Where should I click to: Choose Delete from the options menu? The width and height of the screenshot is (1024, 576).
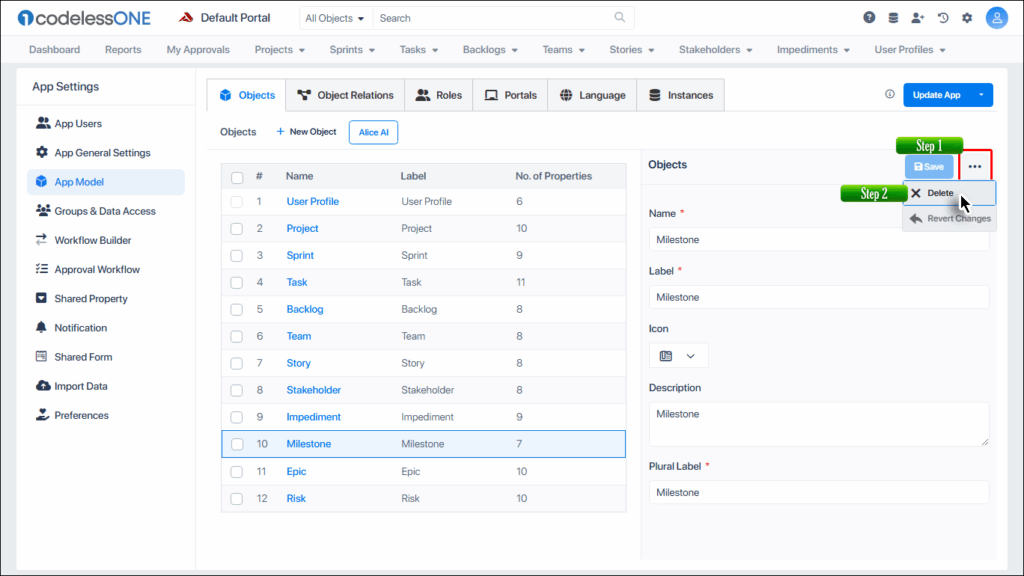[940, 193]
